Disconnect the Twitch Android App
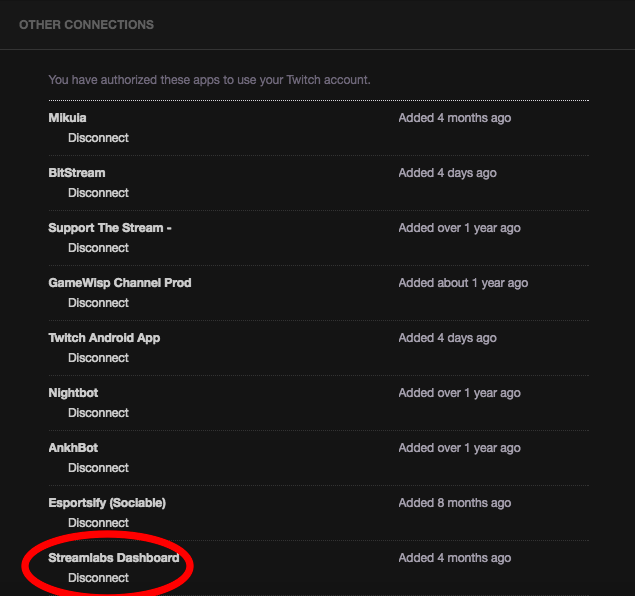 point(98,358)
